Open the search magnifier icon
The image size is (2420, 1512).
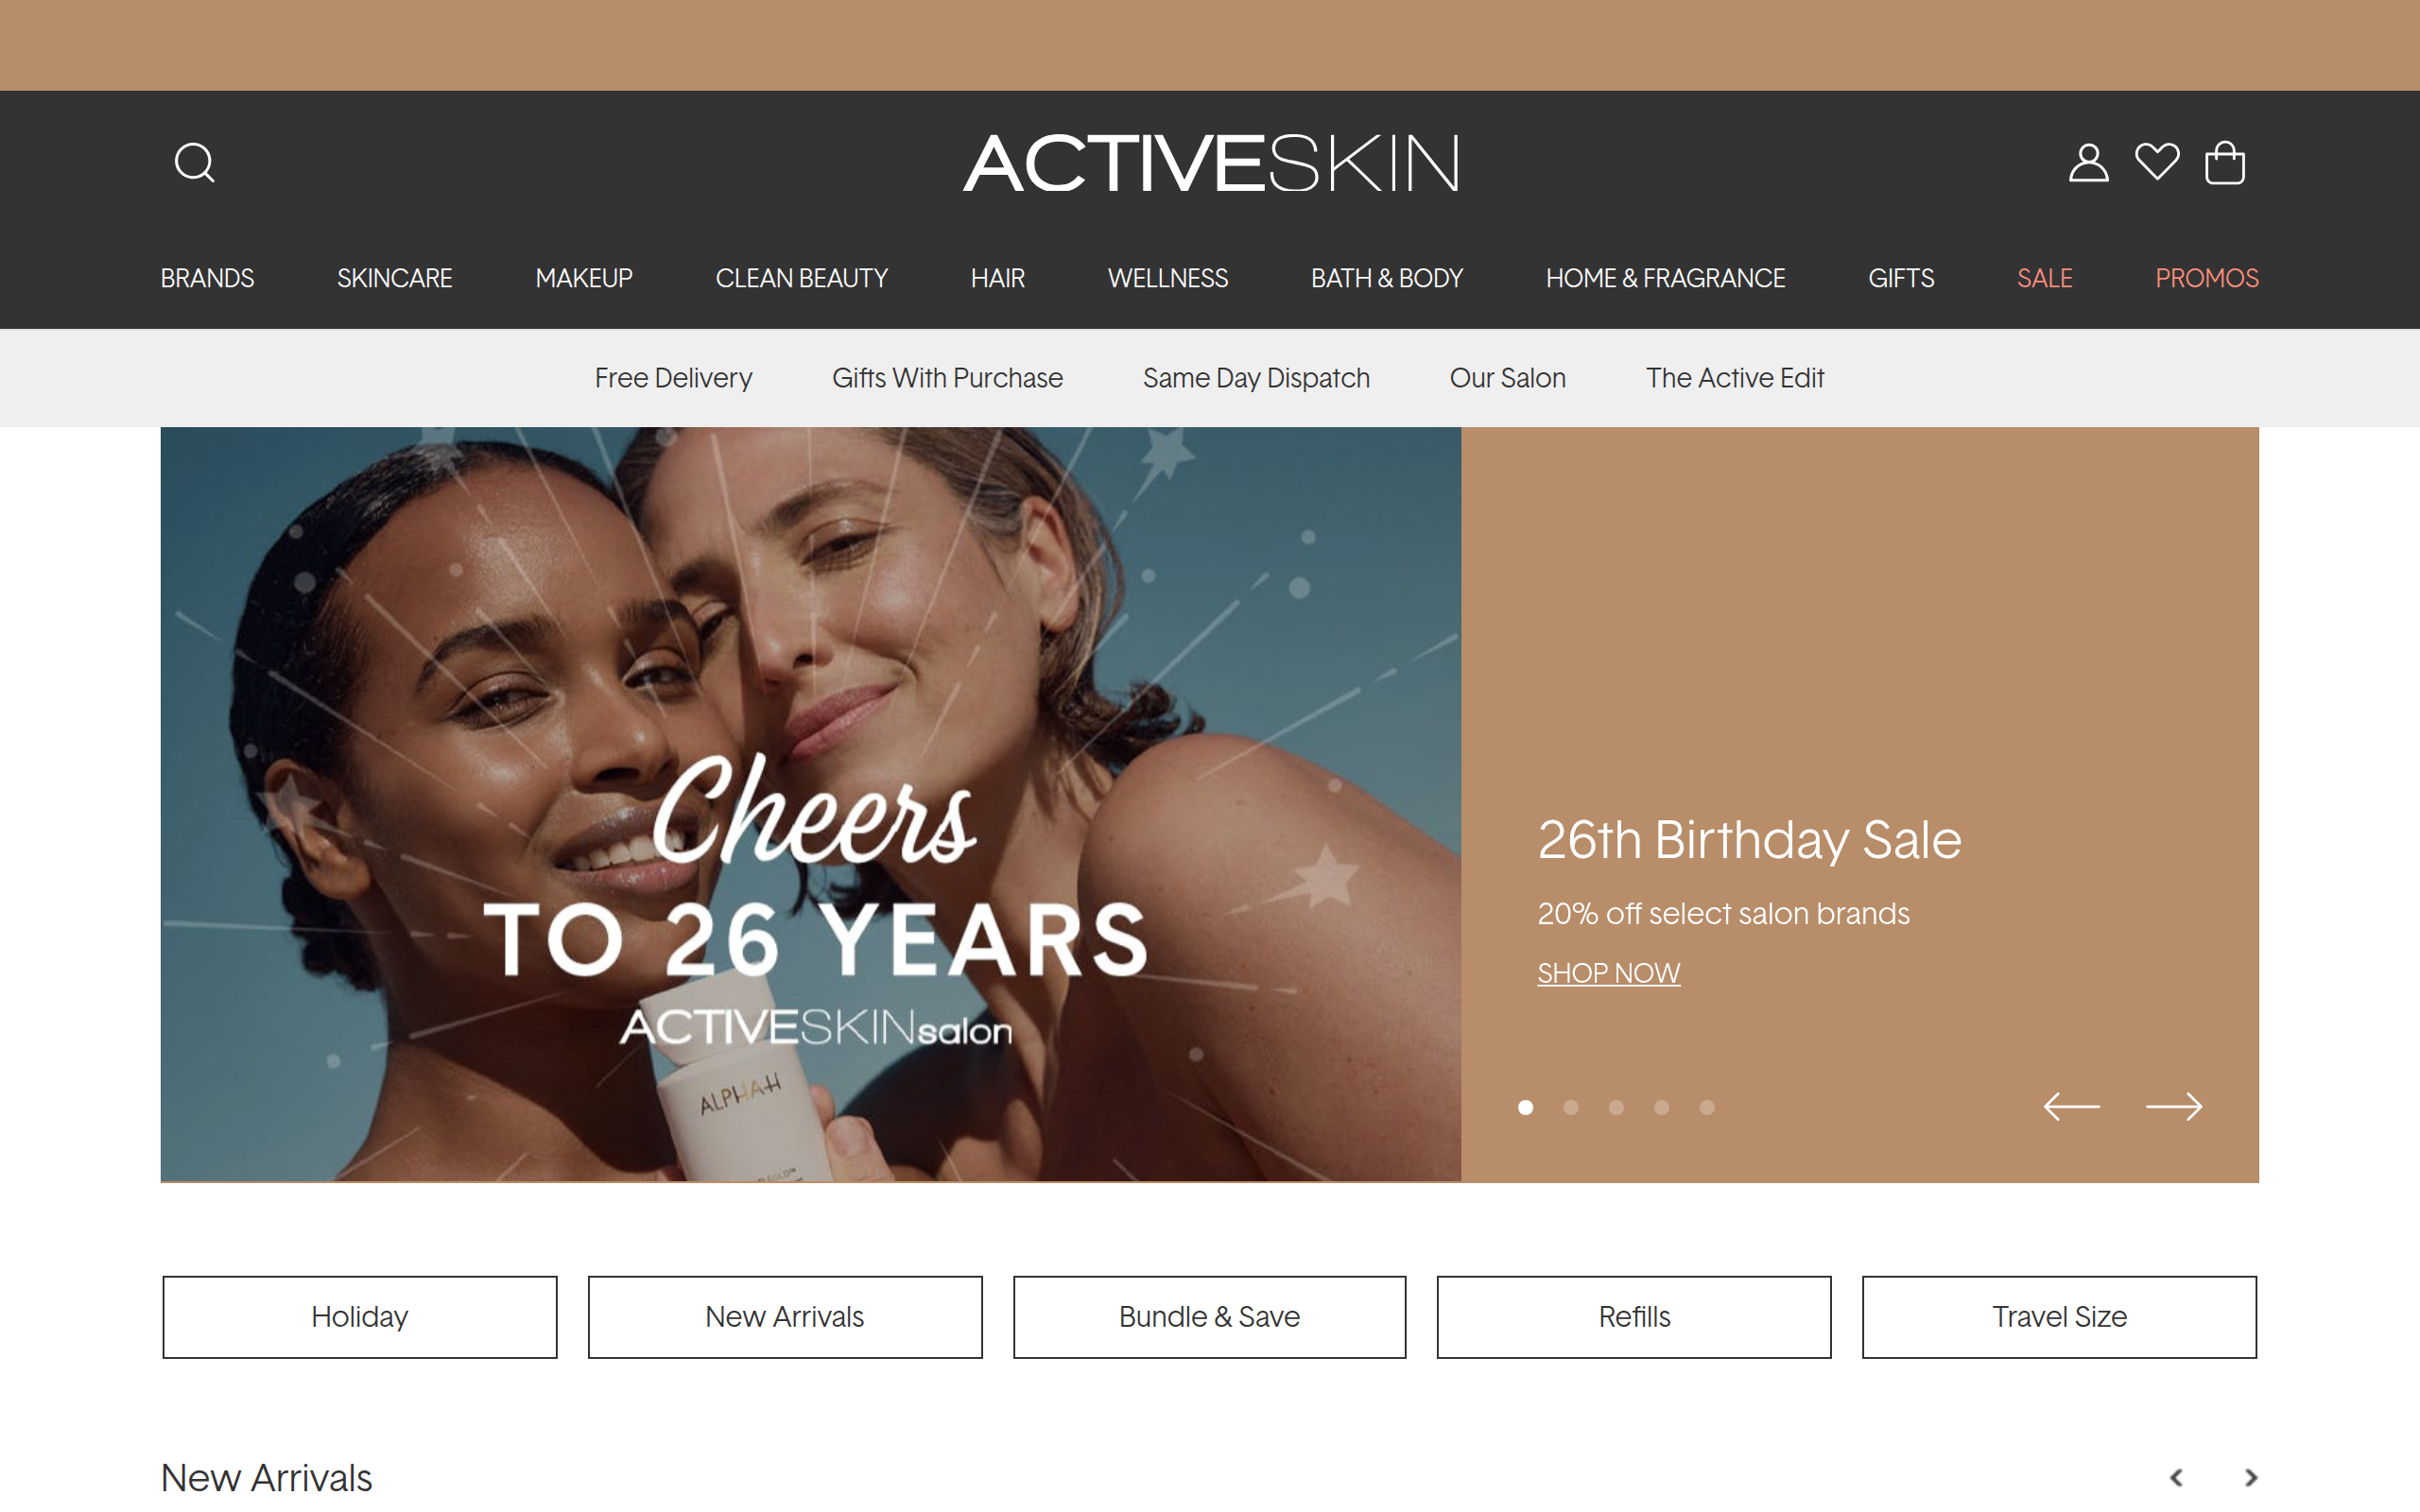point(194,162)
